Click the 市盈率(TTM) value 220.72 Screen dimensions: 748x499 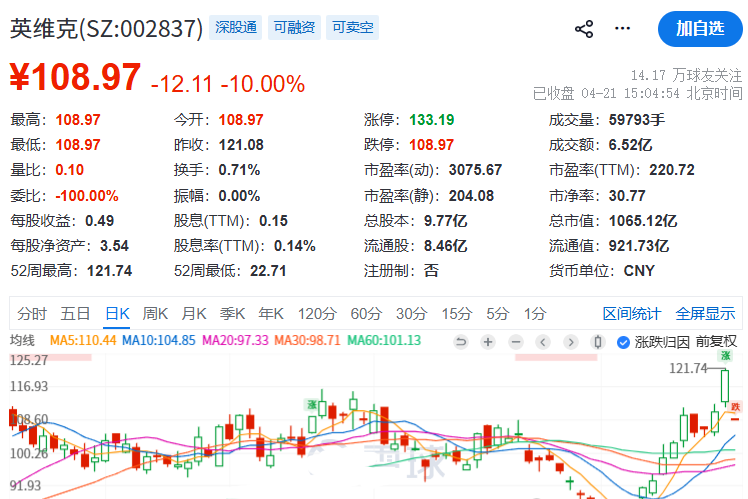(672, 170)
